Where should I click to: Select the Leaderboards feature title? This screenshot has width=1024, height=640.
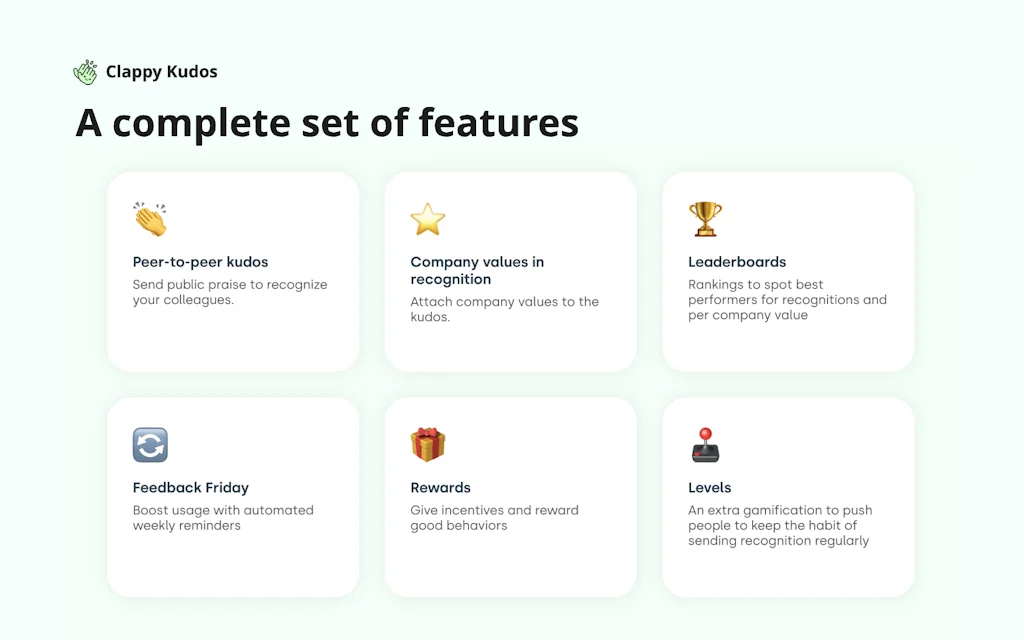click(x=737, y=262)
